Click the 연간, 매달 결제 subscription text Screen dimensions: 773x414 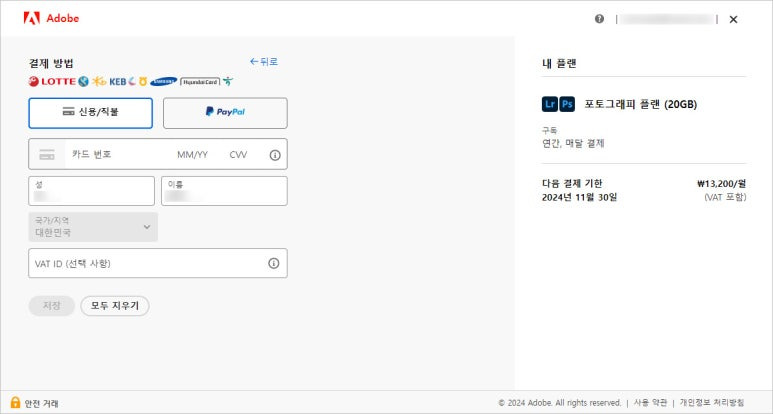pyautogui.click(x=573, y=143)
